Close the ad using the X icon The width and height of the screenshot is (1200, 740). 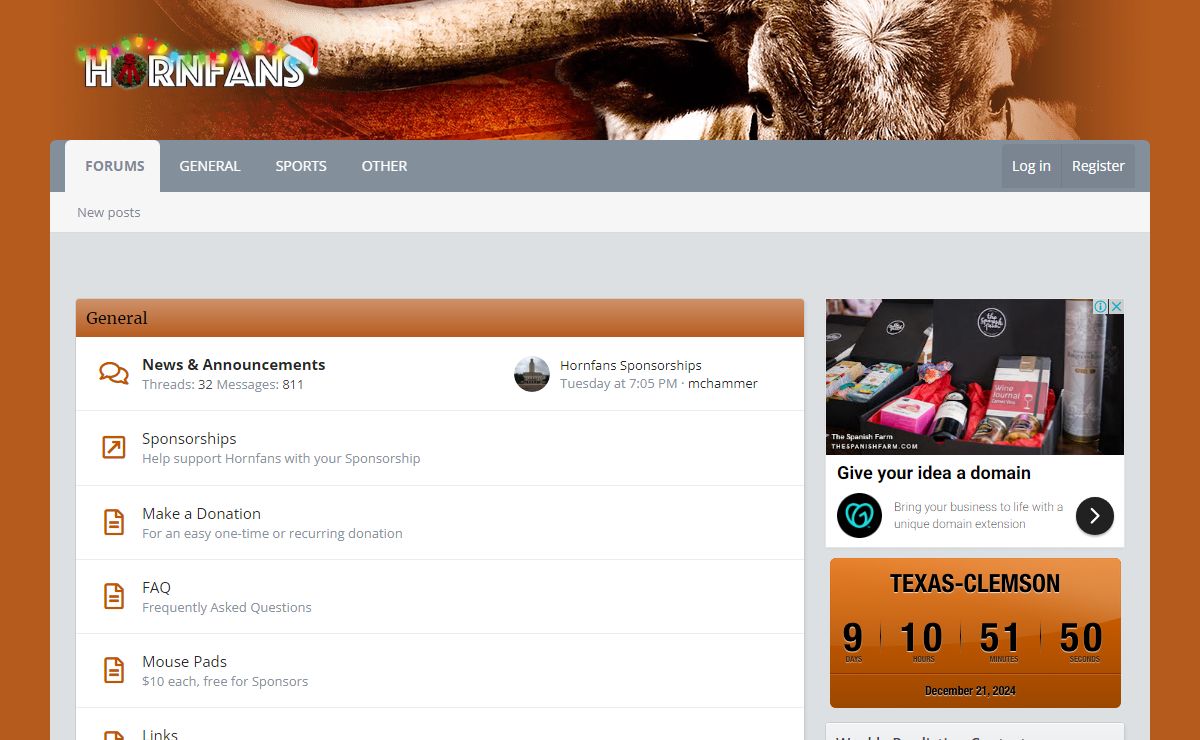(1116, 307)
